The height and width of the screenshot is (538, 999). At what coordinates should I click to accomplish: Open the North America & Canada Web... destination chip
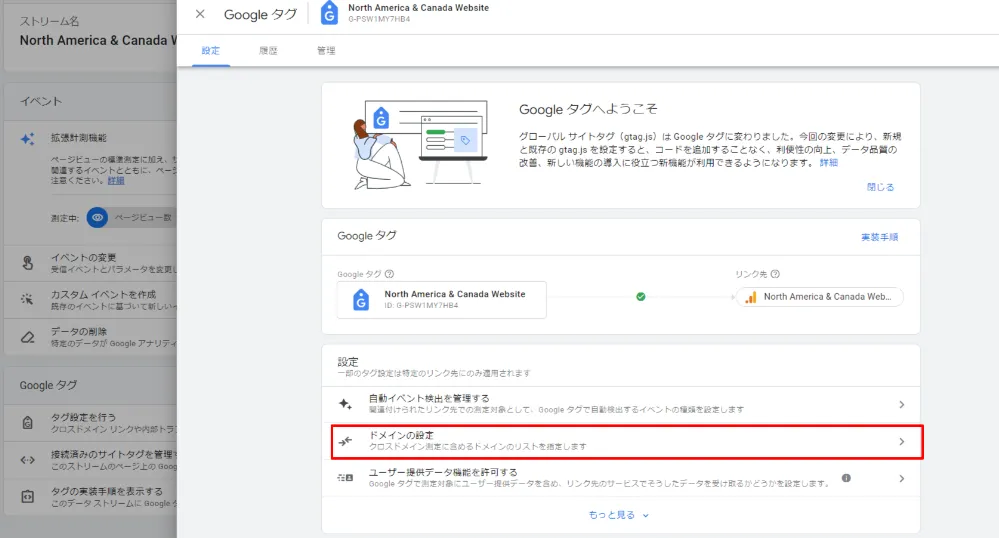819,297
